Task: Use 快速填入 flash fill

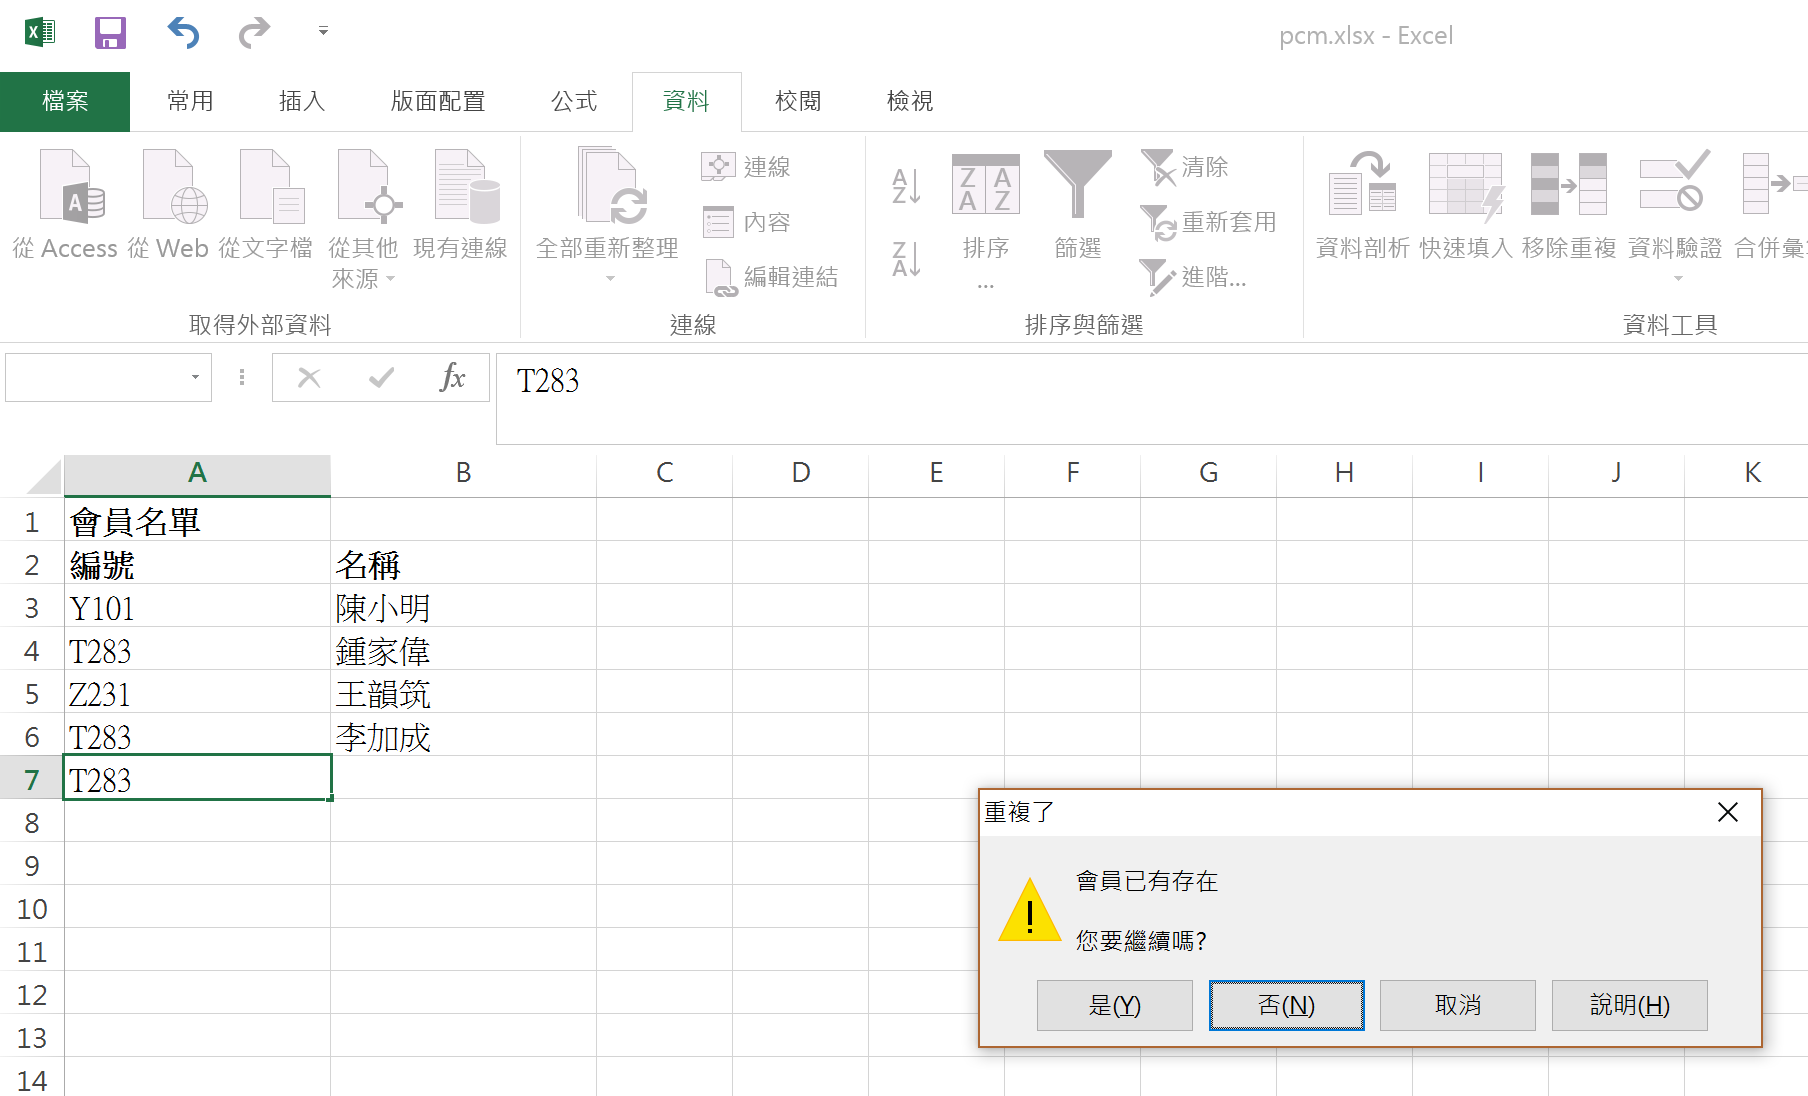Action: click(1465, 205)
